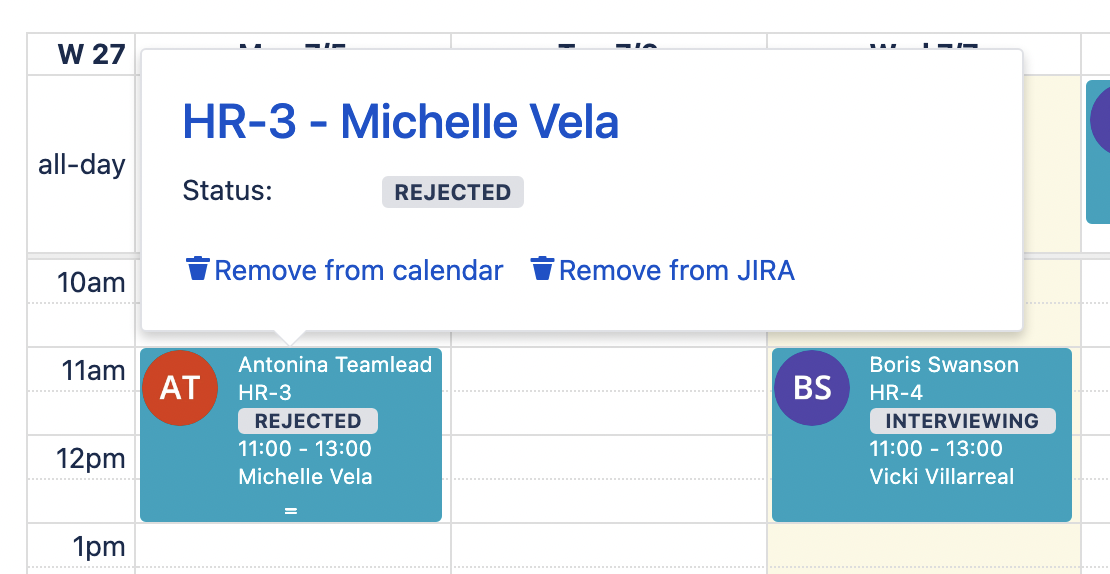Select the HR-4 issue key on the event

(896, 393)
